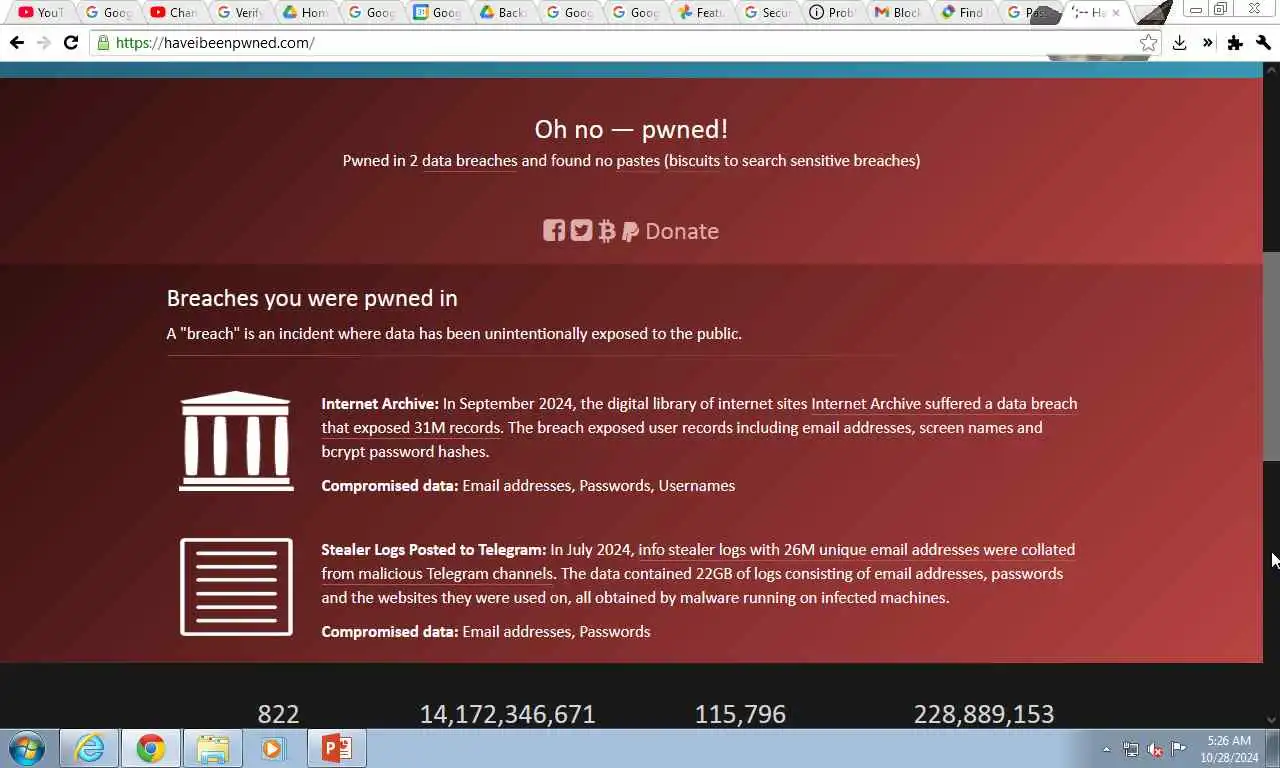
Task: Click the Chrome taskbar icon
Action: coord(151,748)
